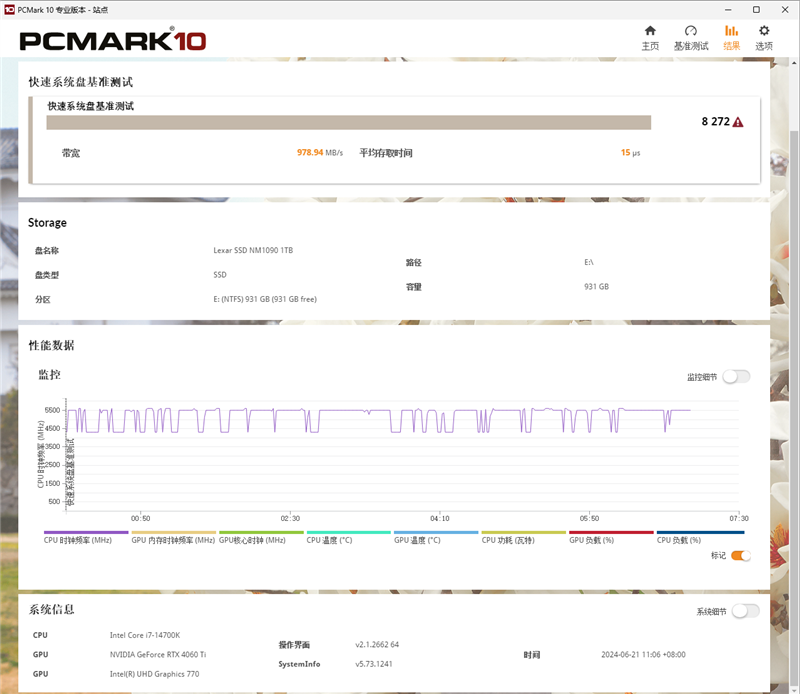800x694 pixels.
Task: Toggle CPU 时钟频率 (MHz) legend series
Action: pyautogui.click(x=86, y=538)
